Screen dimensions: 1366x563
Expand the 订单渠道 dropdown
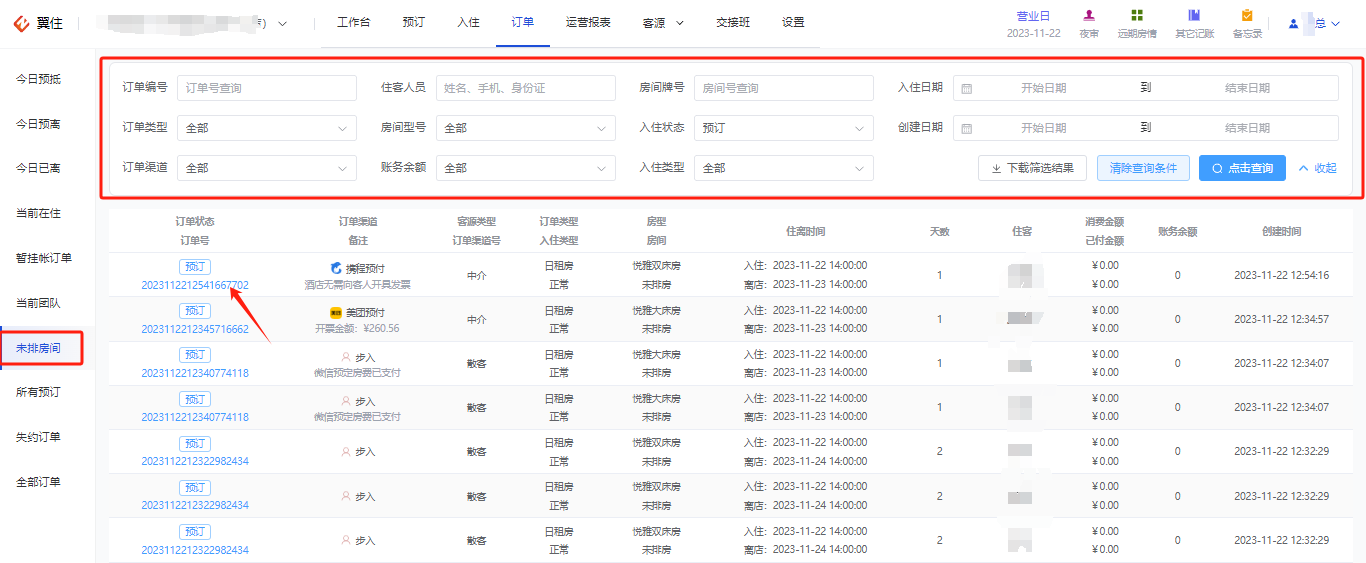click(267, 168)
